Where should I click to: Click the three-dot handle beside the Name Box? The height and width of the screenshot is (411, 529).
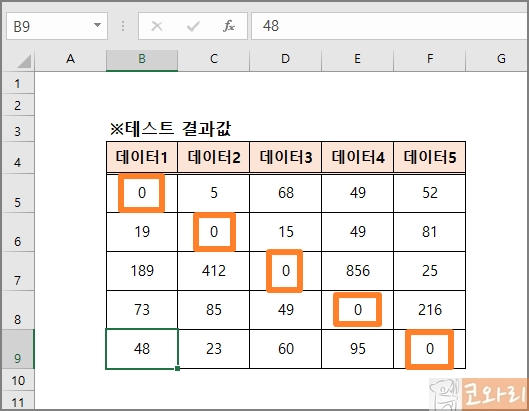click(123, 26)
